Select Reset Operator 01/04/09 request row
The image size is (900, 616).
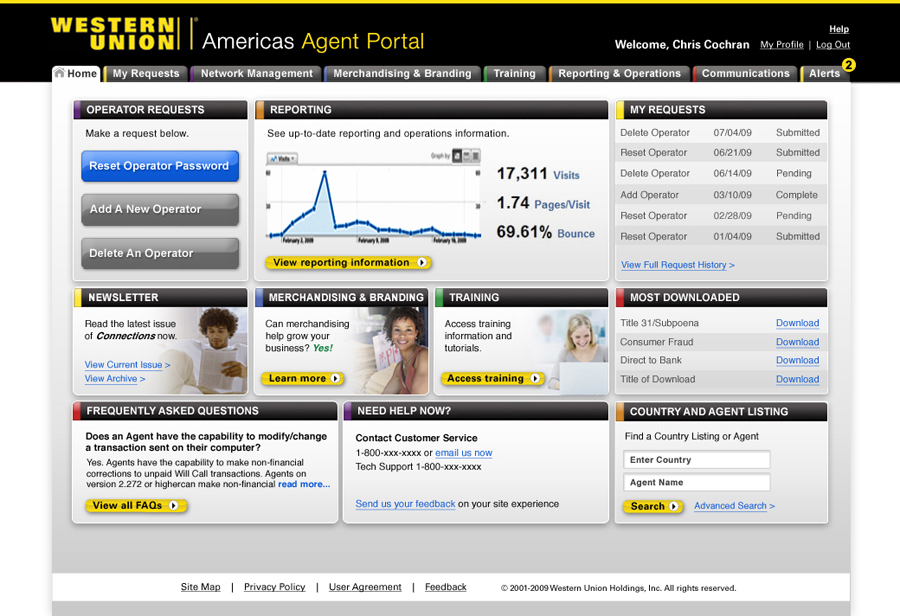[x=721, y=237]
